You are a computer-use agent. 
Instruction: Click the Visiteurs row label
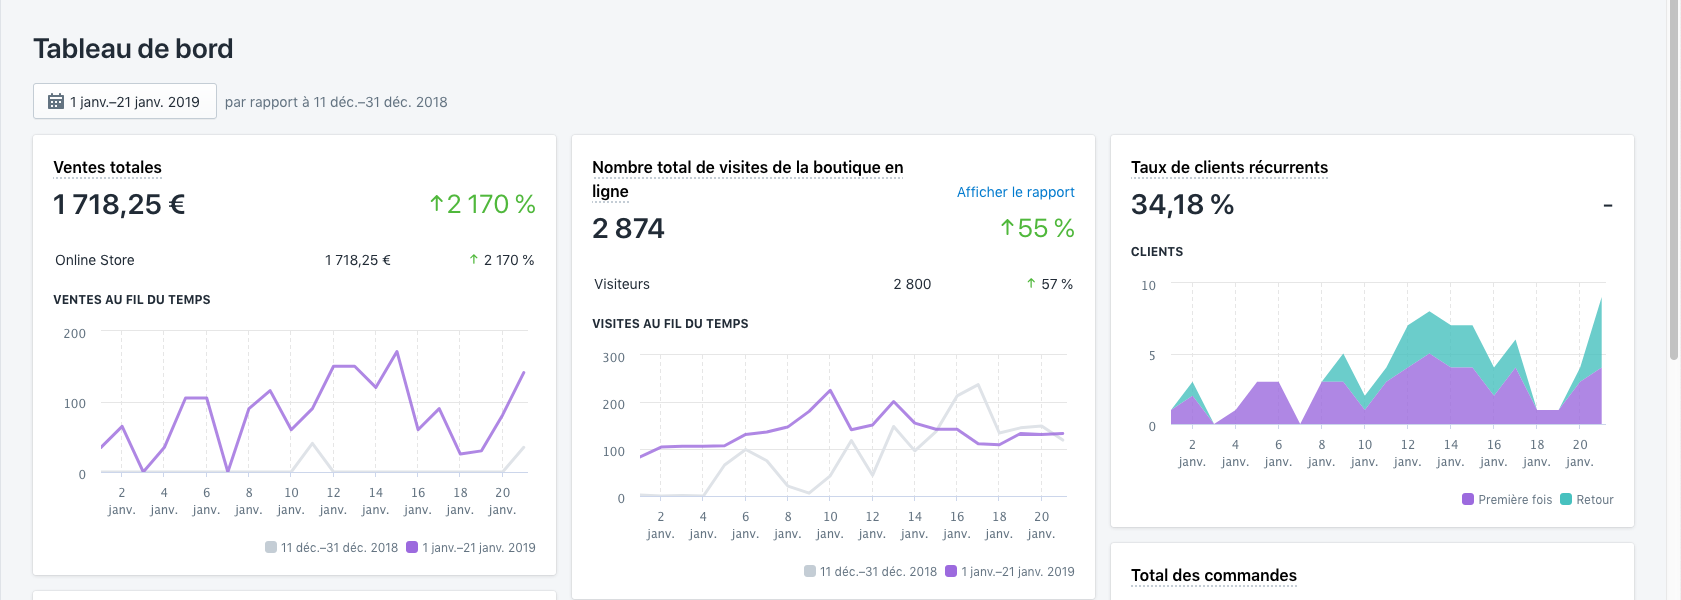[x=622, y=284]
